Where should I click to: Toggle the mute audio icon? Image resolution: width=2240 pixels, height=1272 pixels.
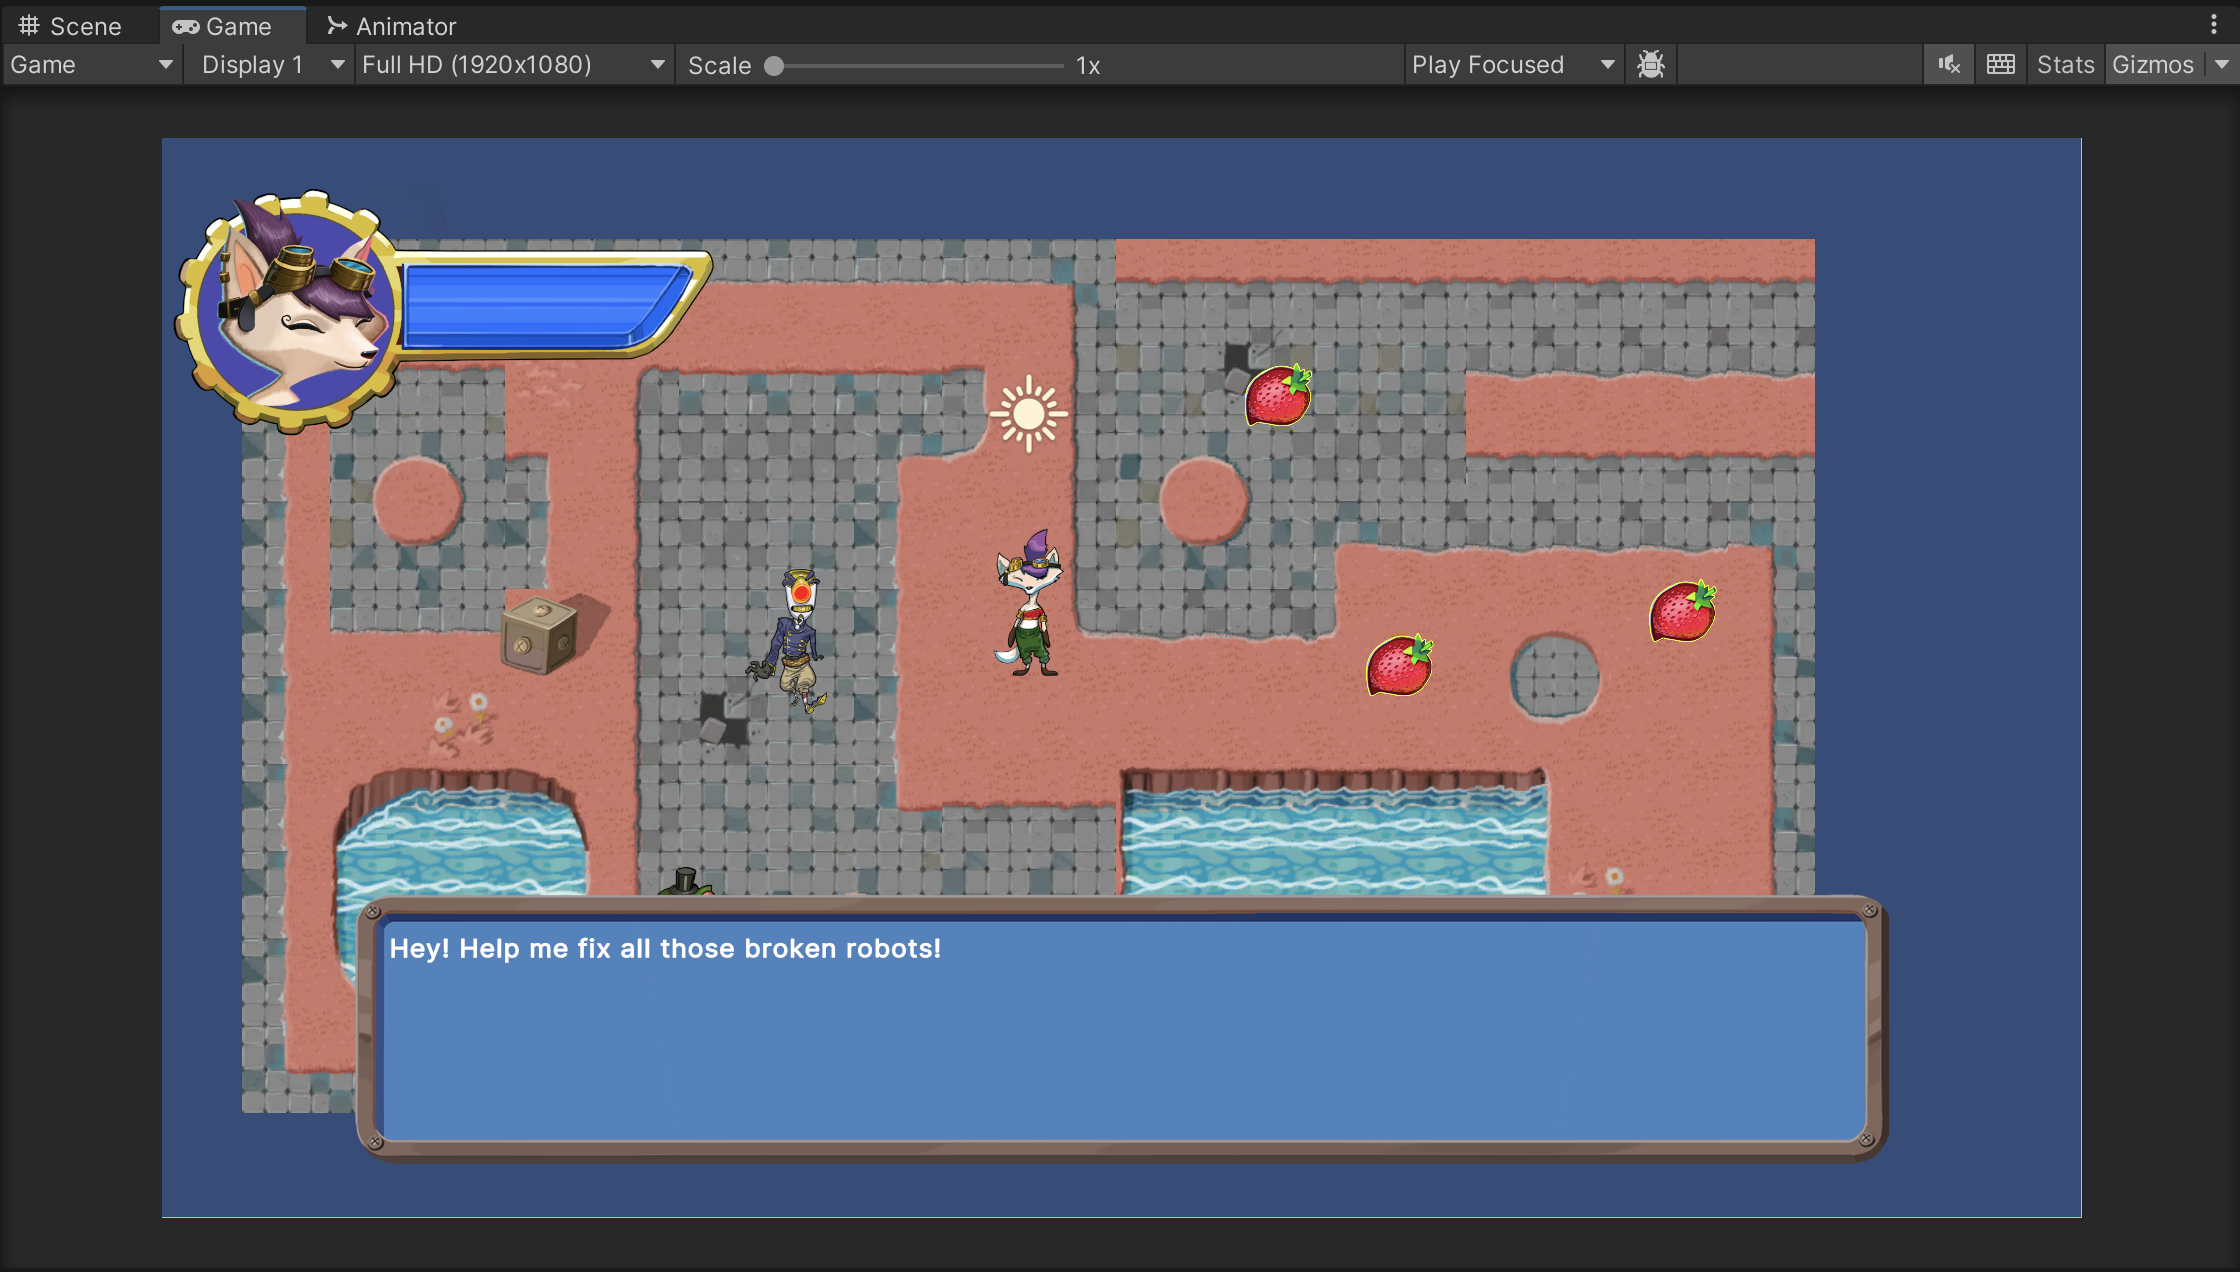click(x=1948, y=65)
